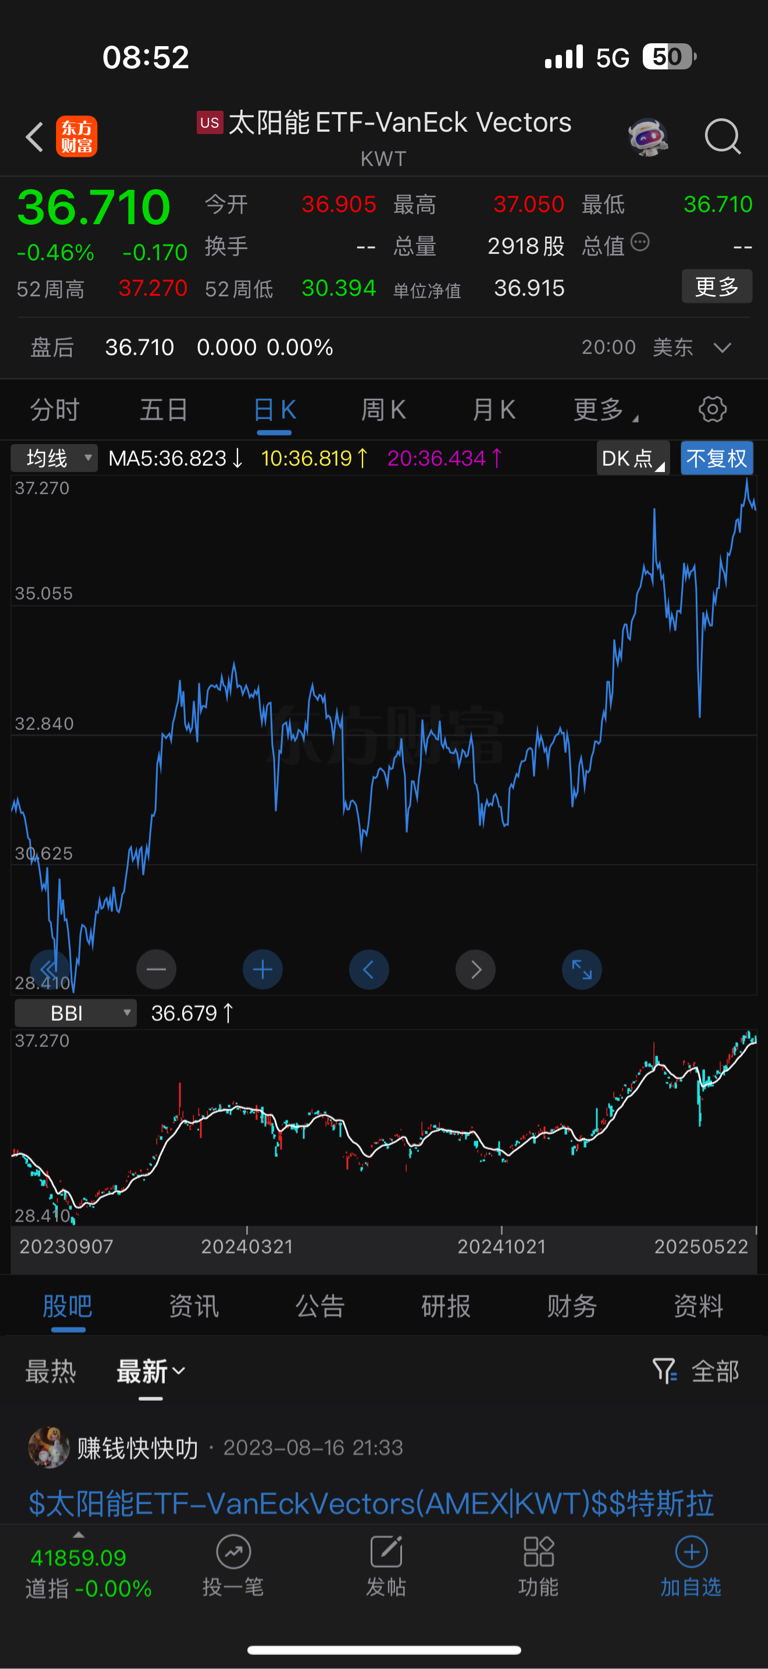Open 功能 grid icon
The width and height of the screenshot is (768, 1669).
pos(539,1552)
